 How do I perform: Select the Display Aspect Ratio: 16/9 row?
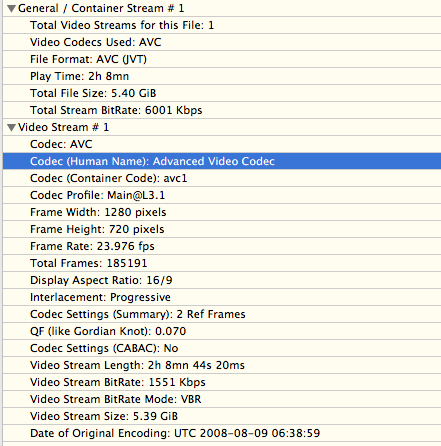click(x=222, y=280)
